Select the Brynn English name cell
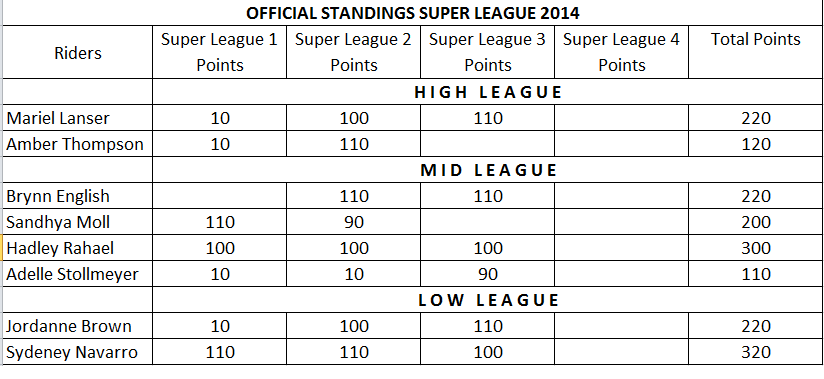This screenshot has width=824, height=379. 78,196
